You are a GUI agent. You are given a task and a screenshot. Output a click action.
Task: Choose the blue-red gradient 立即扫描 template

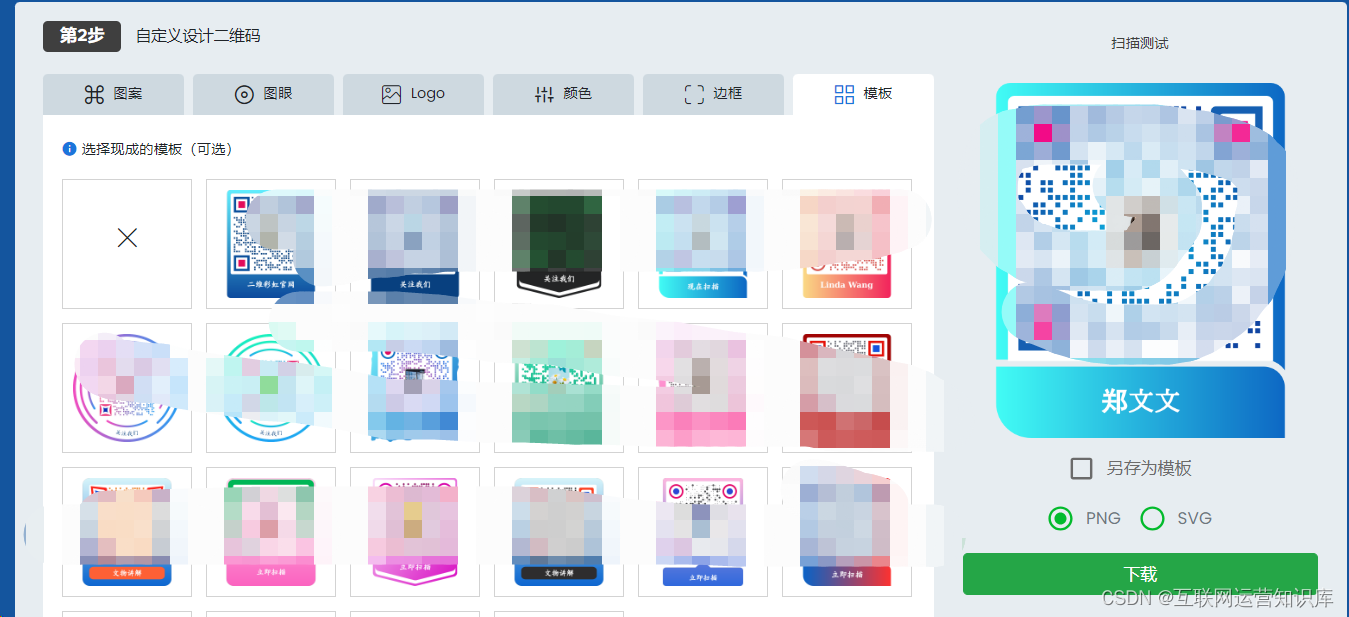[x=847, y=532]
